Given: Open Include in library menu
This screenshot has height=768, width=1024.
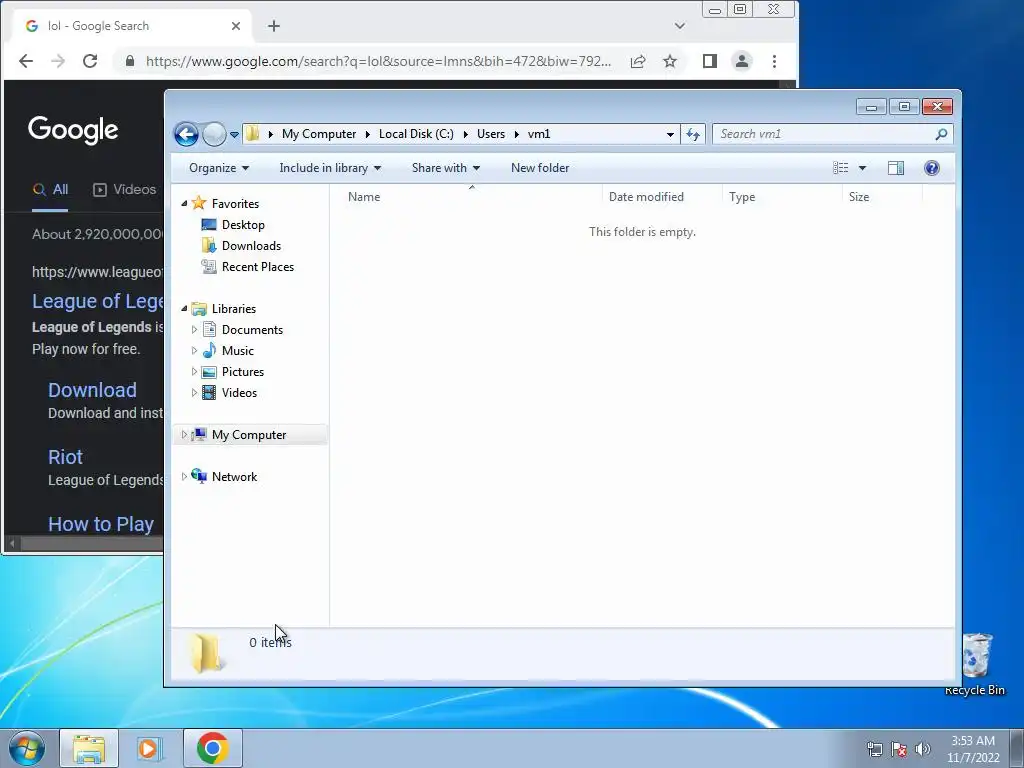Looking at the screenshot, I should click(x=330, y=168).
